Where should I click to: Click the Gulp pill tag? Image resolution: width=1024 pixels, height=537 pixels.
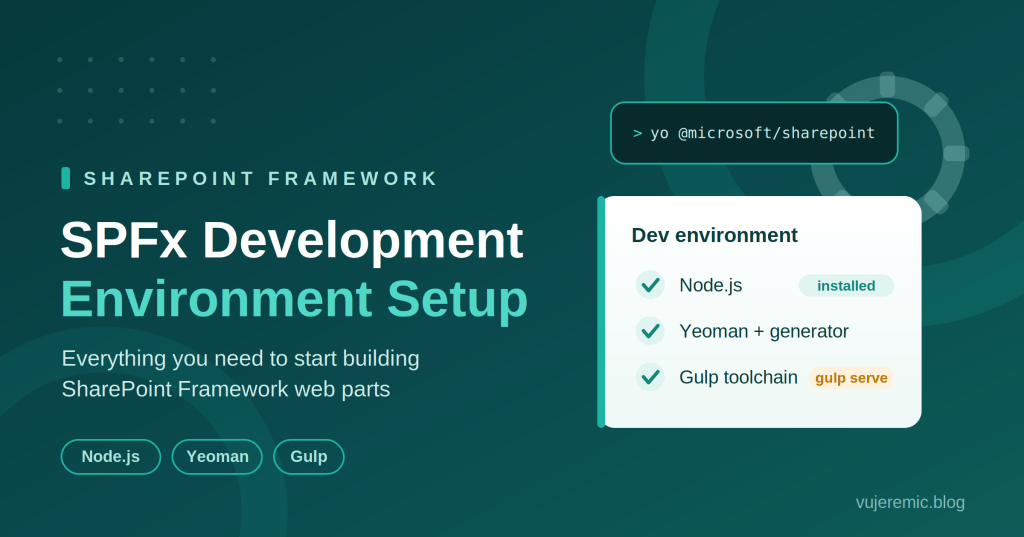308,457
